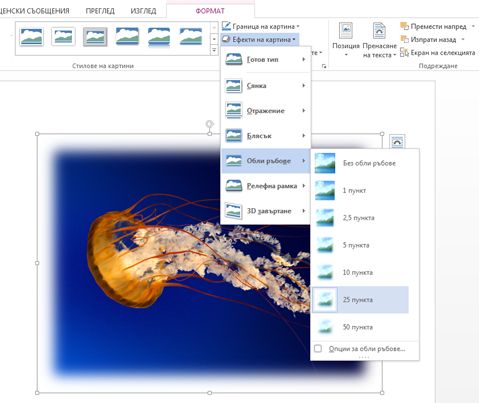Switch to the ФОРМАТ ribbon tab
479x403 pixels.
point(210,11)
